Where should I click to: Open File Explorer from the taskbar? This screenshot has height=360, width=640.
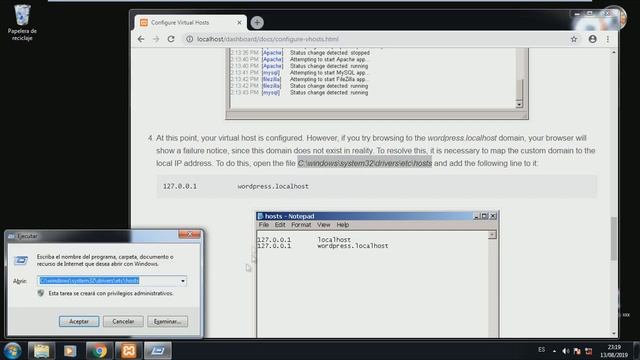coord(41,351)
